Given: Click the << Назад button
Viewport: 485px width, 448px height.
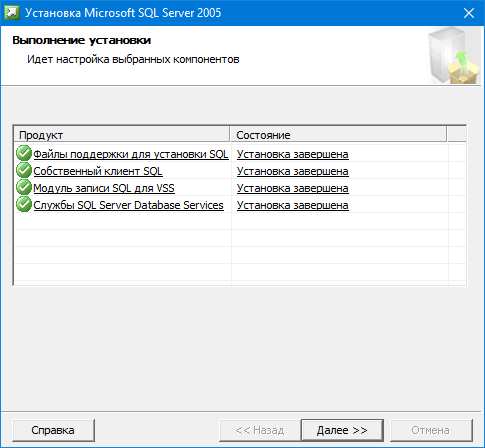Looking at the screenshot, I should point(260,430).
